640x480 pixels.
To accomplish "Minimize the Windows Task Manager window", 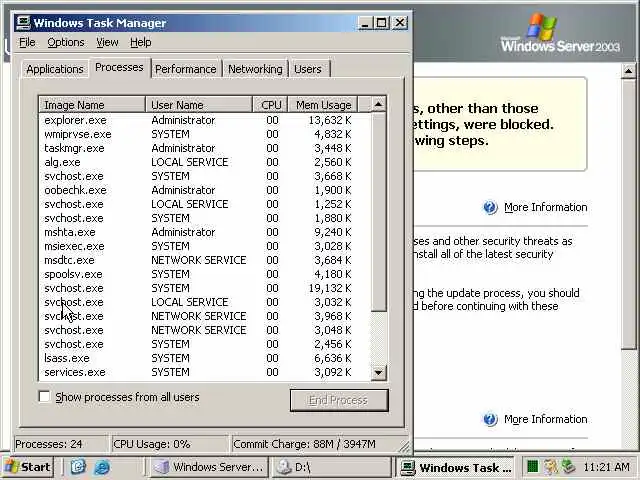I will 365,23.
